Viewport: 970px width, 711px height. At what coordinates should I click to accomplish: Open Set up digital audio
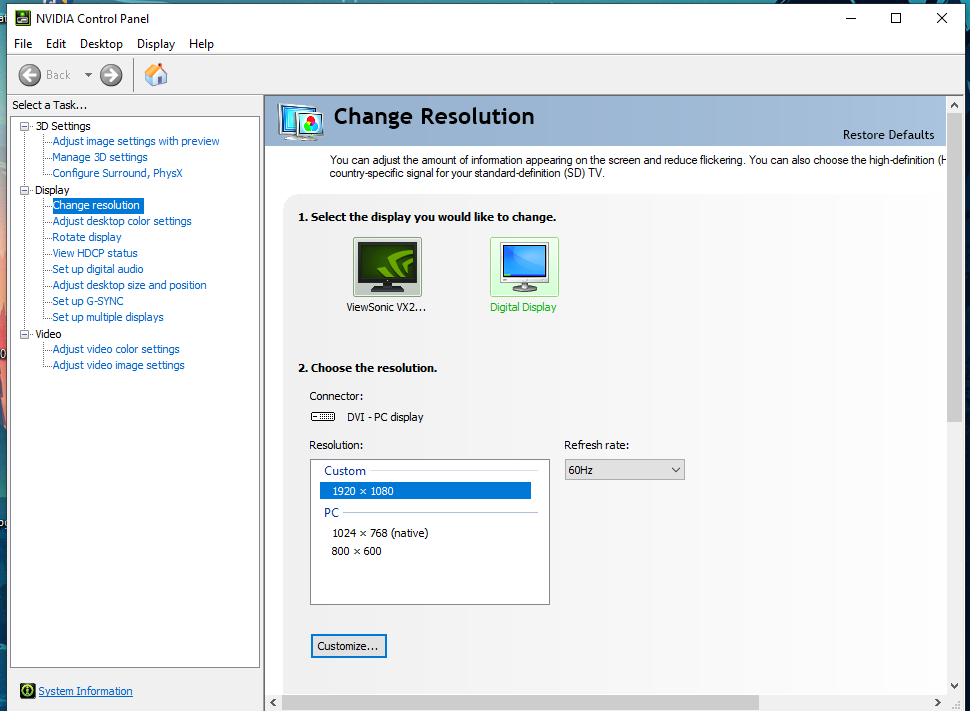click(98, 269)
